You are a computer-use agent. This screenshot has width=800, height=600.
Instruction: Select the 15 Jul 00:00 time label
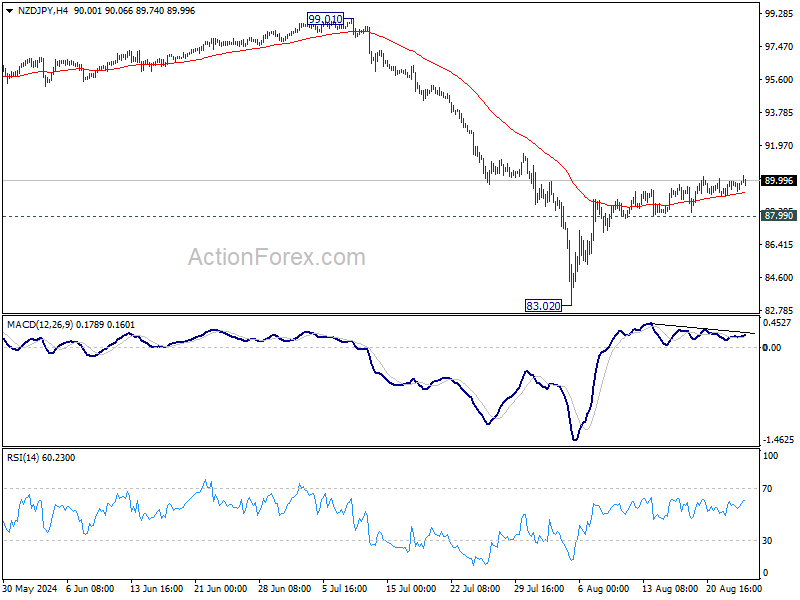click(x=412, y=589)
